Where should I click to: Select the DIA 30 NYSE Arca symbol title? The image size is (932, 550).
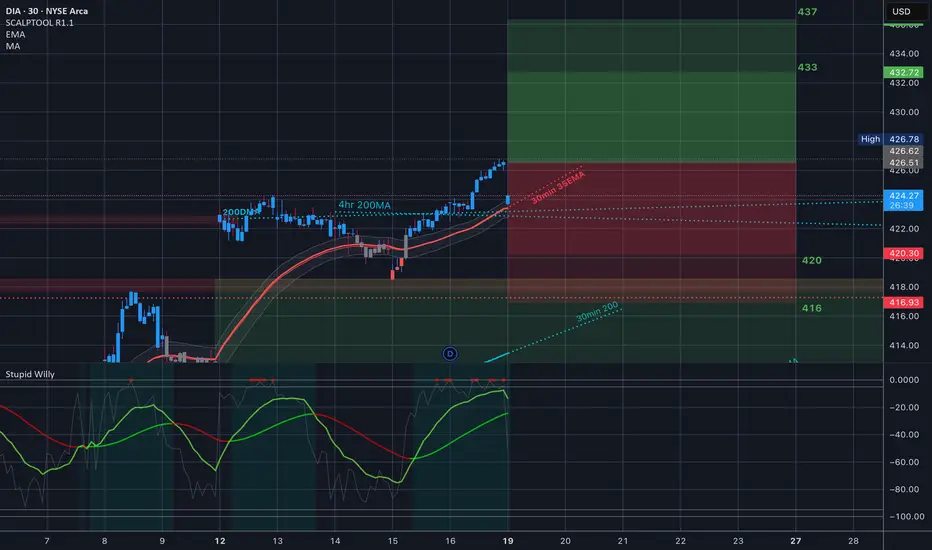[46, 11]
